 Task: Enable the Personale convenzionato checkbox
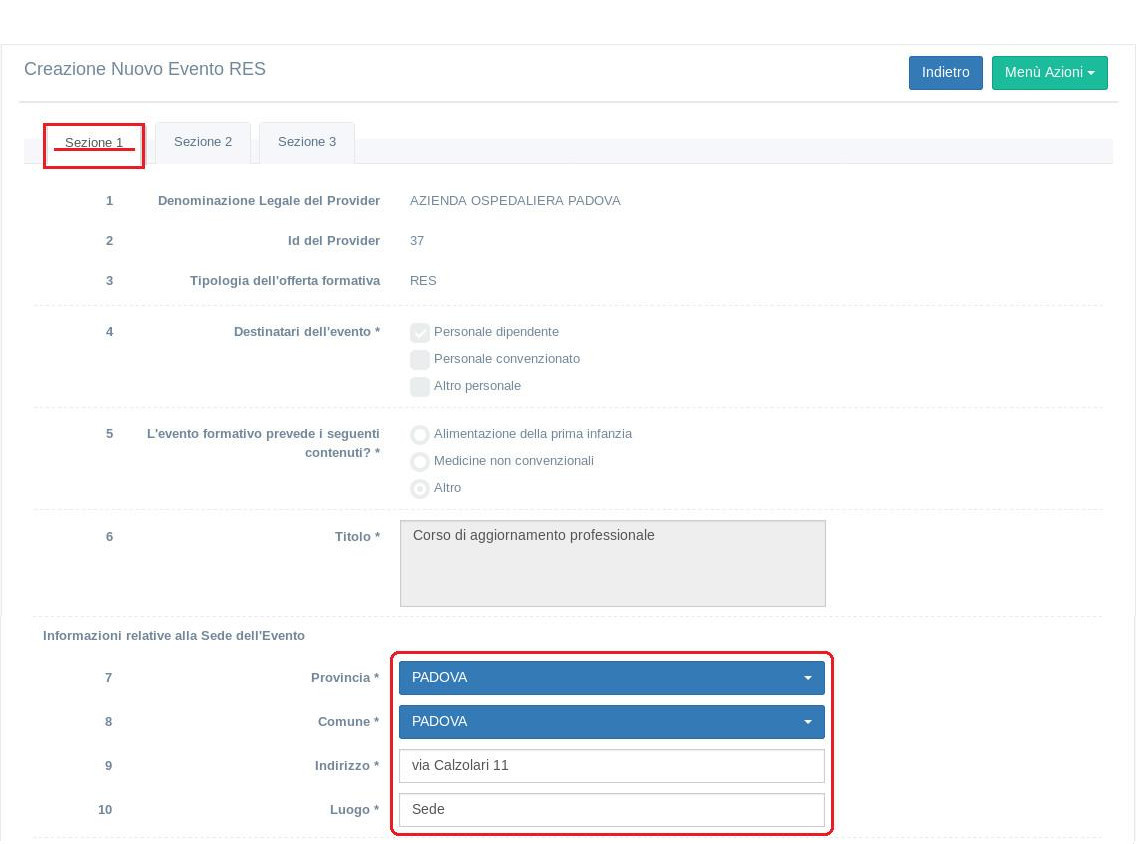tap(420, 360)
